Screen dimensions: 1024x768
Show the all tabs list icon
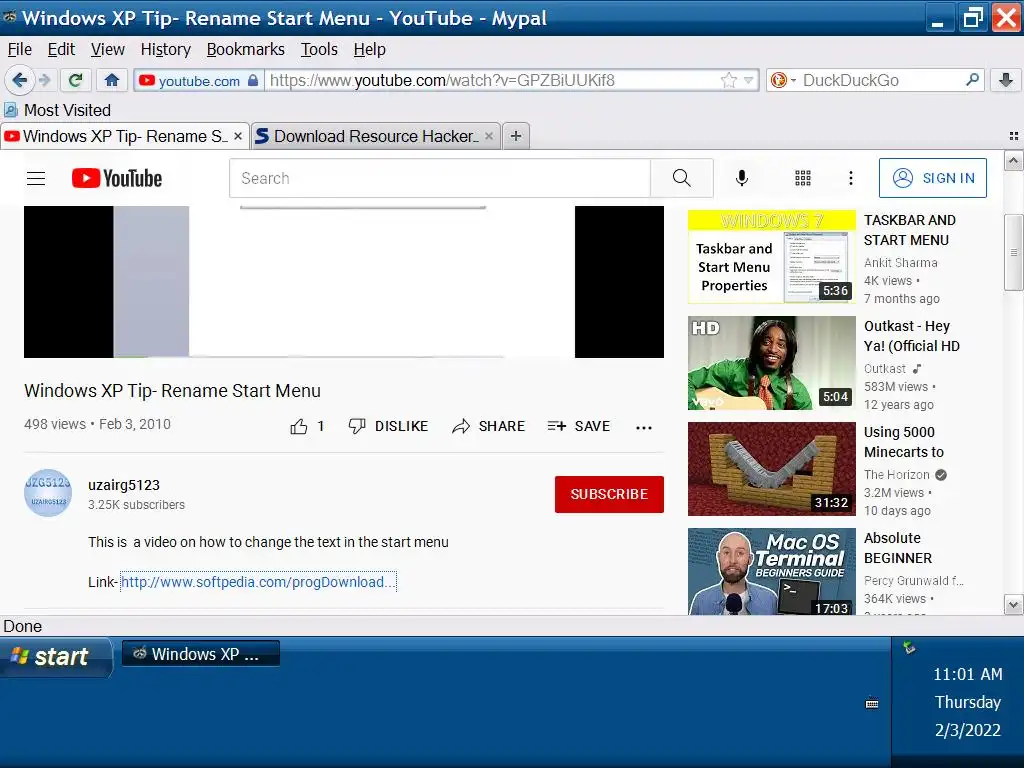pos(1014,136)
